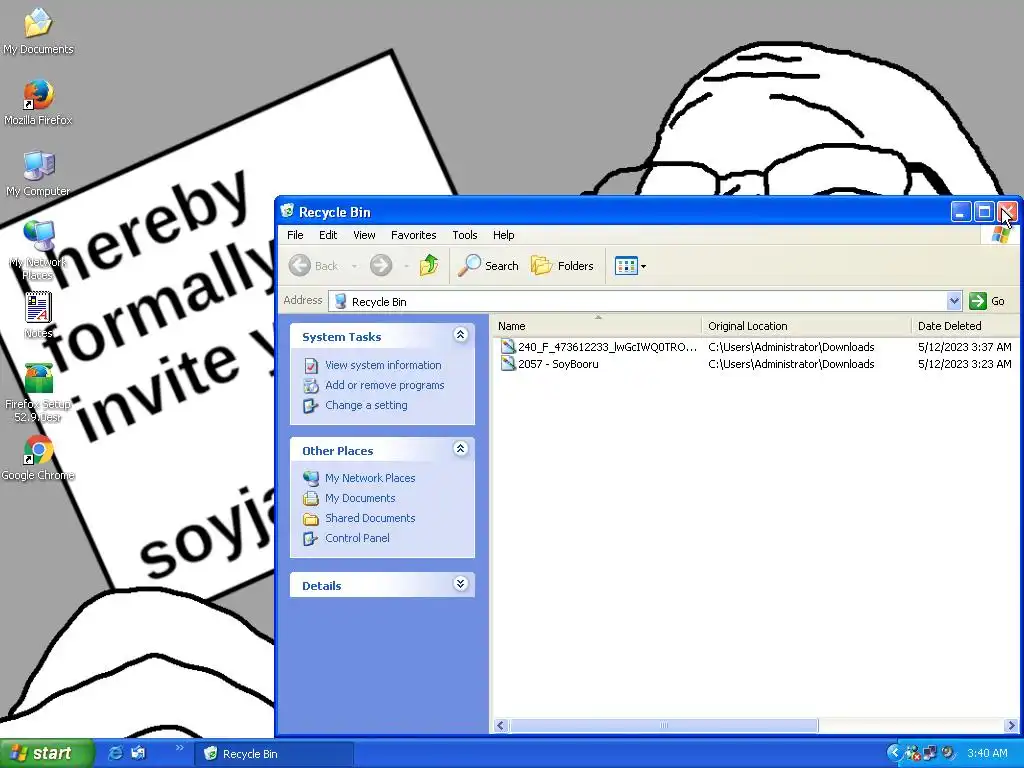Select My Computer desktop icon
The height and width of the screenshot is (768, 1024).
pyautogui.click(x=38, y=174)
